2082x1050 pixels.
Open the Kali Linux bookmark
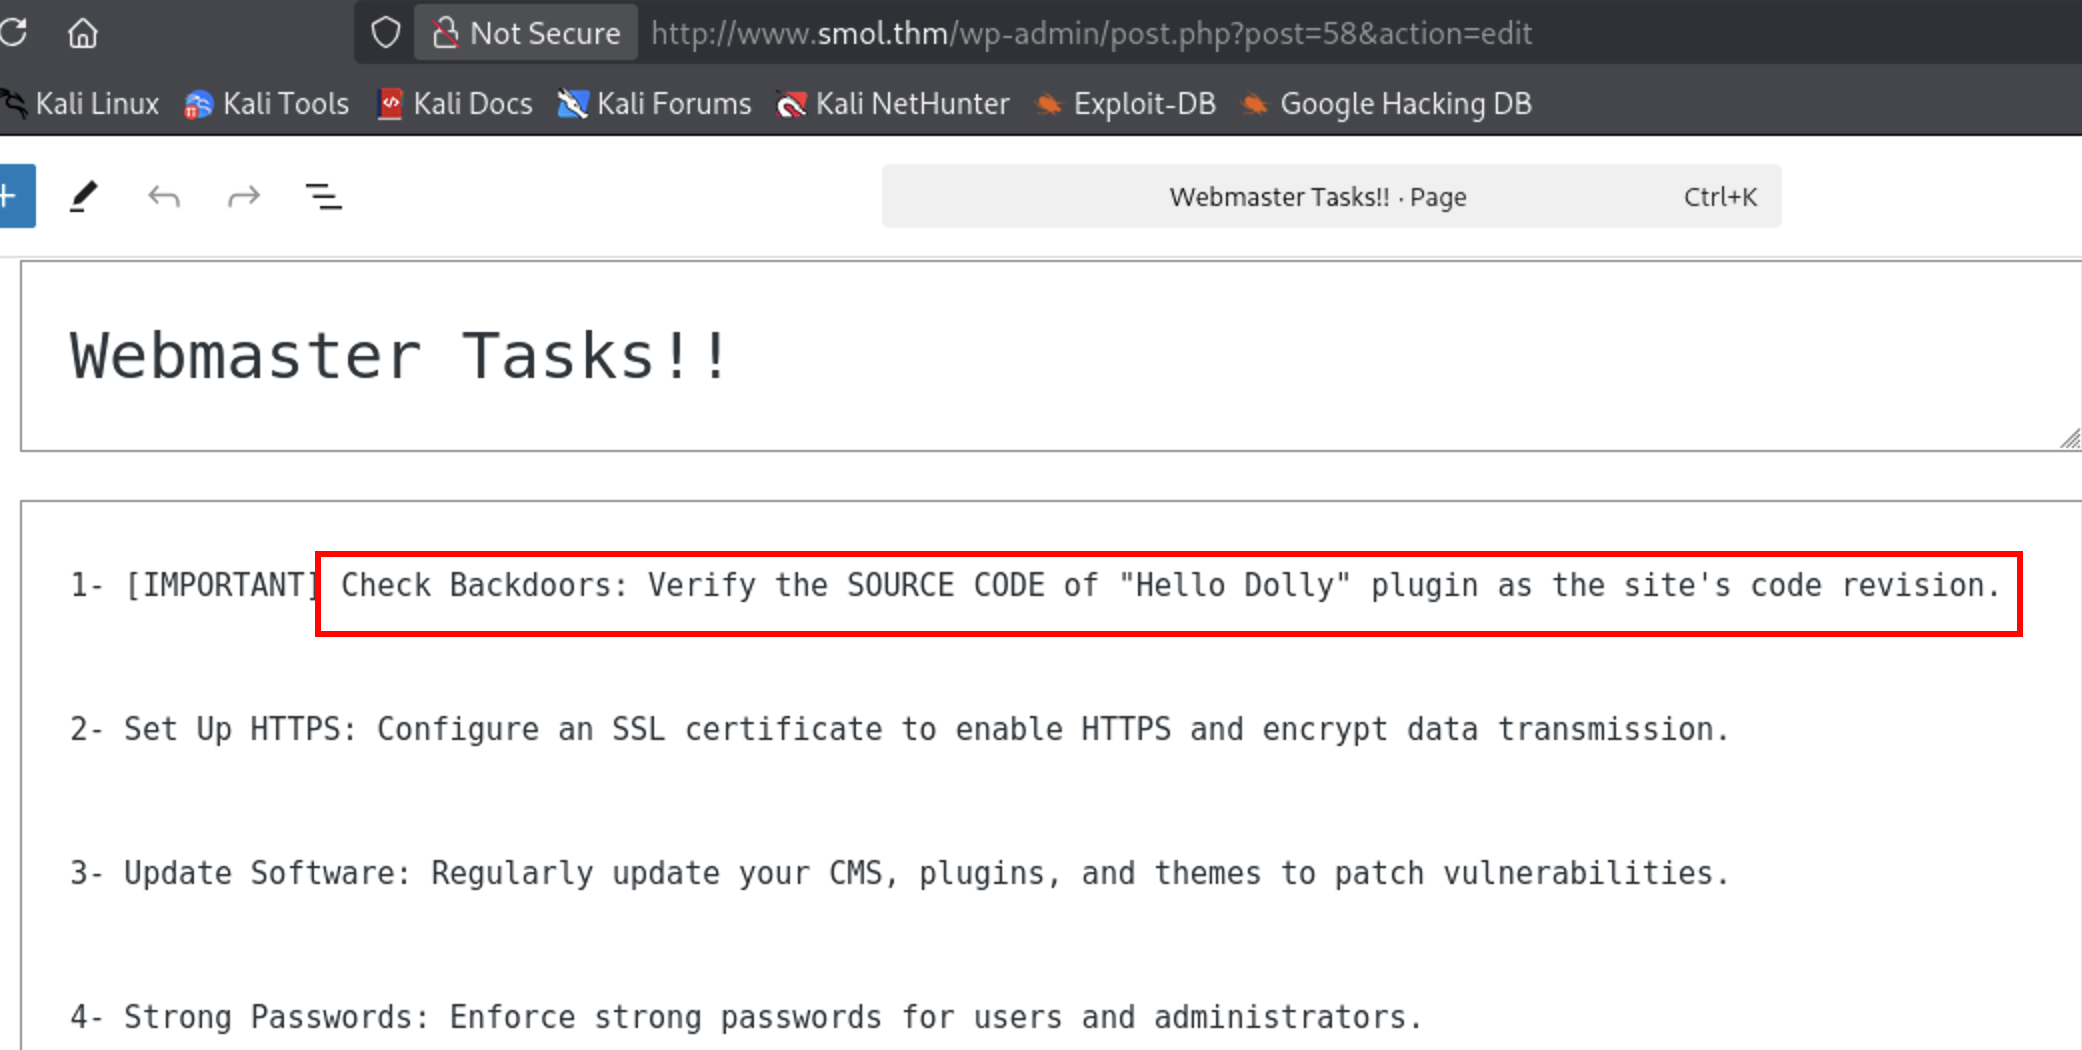[x=82, y=104]
